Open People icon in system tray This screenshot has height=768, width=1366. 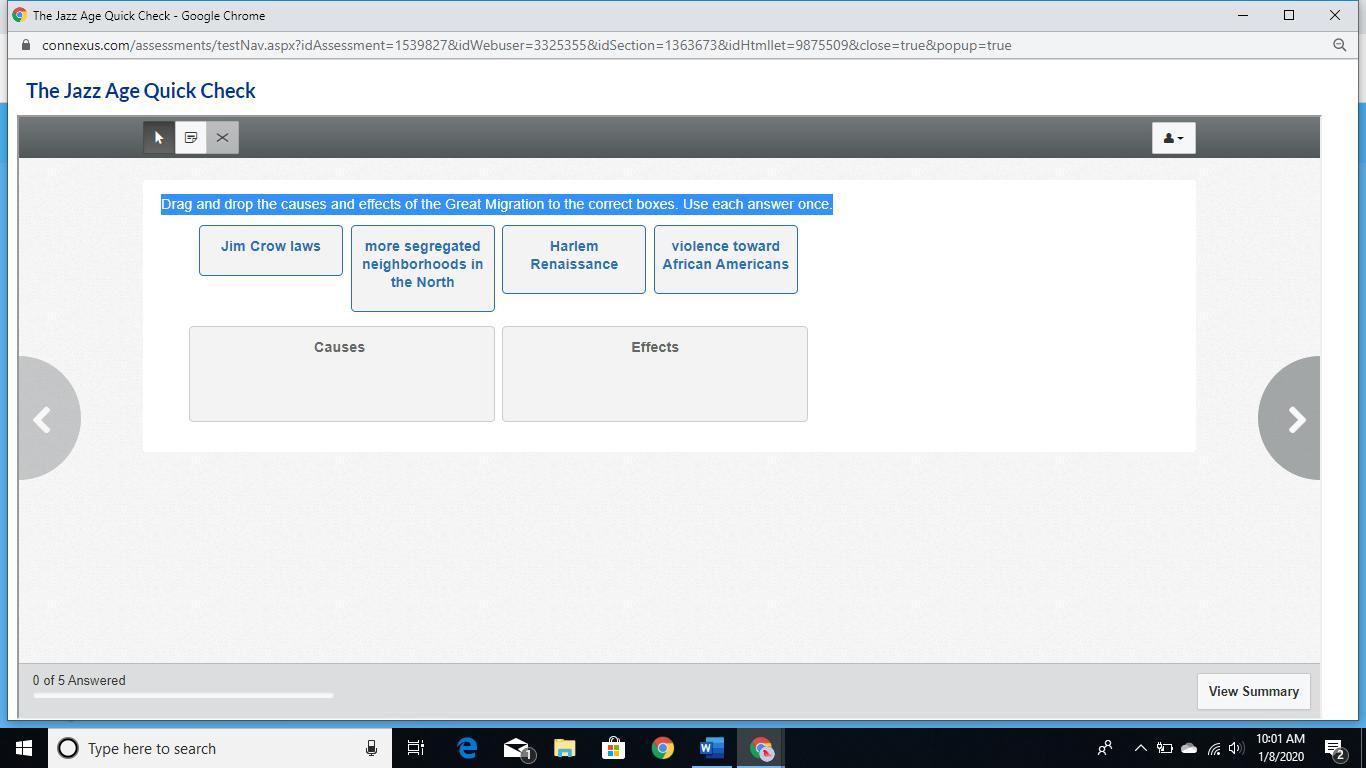tap(1105, 748)
